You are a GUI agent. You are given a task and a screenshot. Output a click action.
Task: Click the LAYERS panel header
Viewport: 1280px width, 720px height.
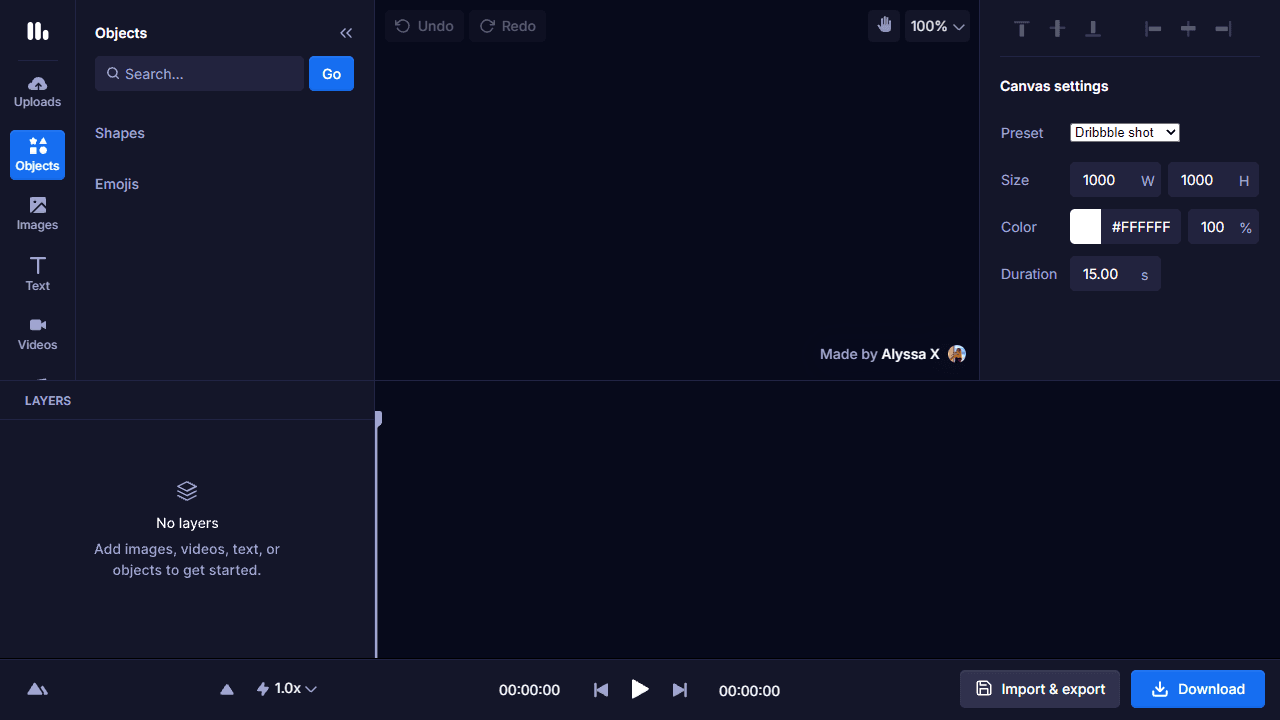click(x=48, y=400)
